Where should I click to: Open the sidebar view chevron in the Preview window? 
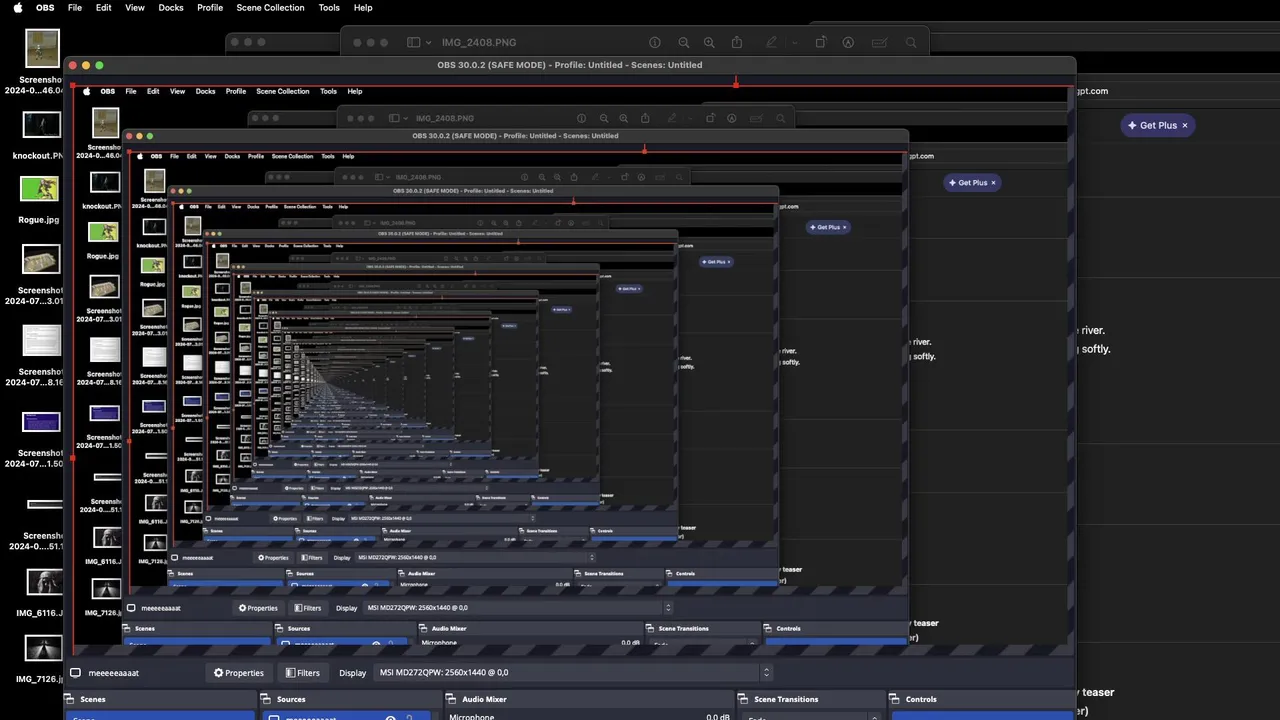[x=428, y=43]
